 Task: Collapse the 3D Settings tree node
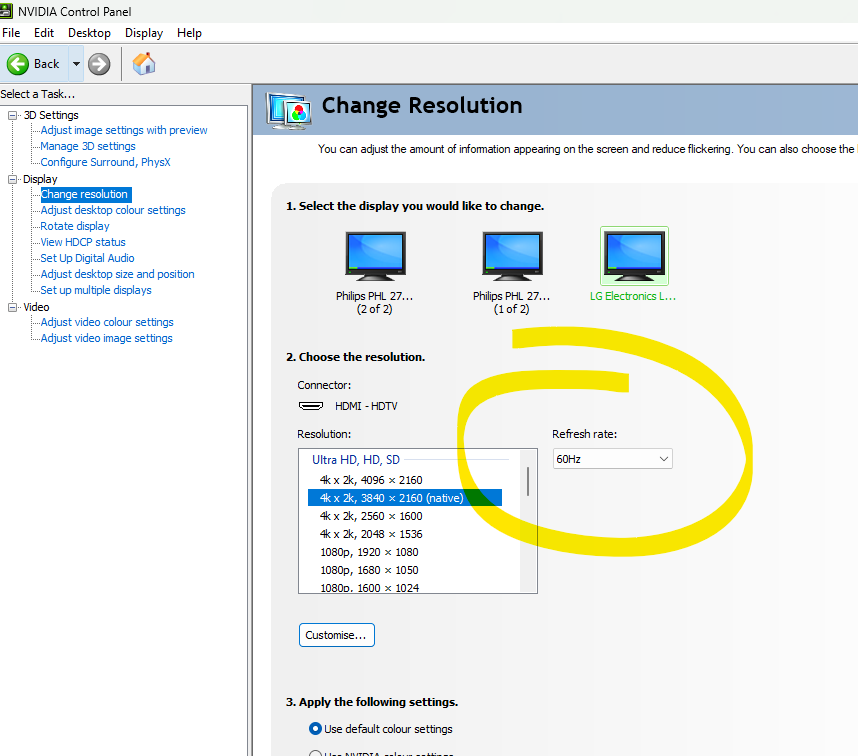[12, 115]
